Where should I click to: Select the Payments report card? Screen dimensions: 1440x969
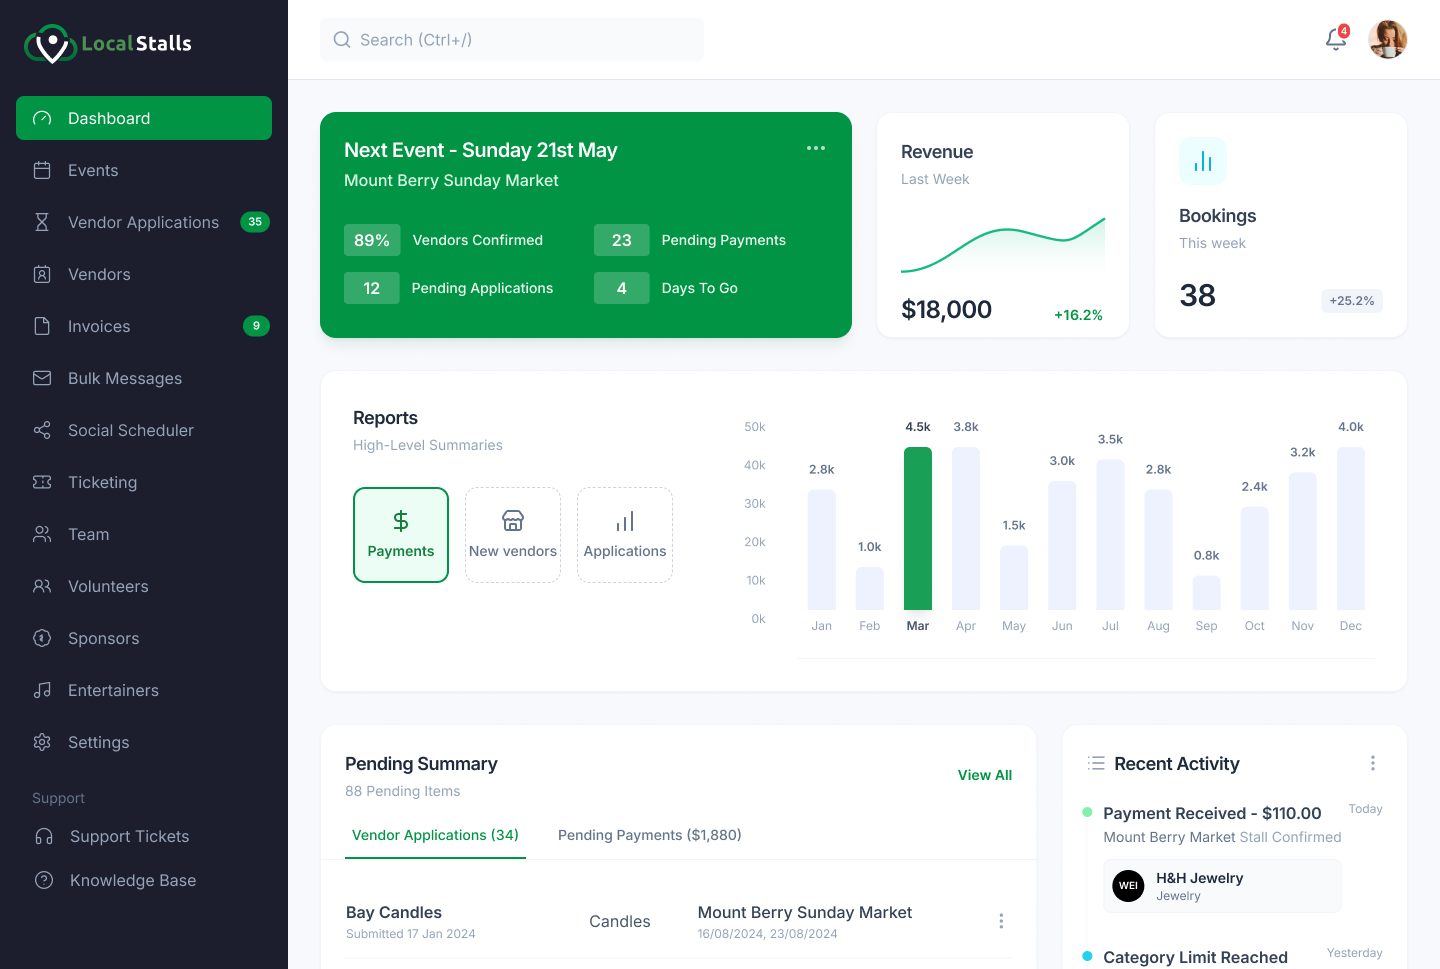[401, 535]
